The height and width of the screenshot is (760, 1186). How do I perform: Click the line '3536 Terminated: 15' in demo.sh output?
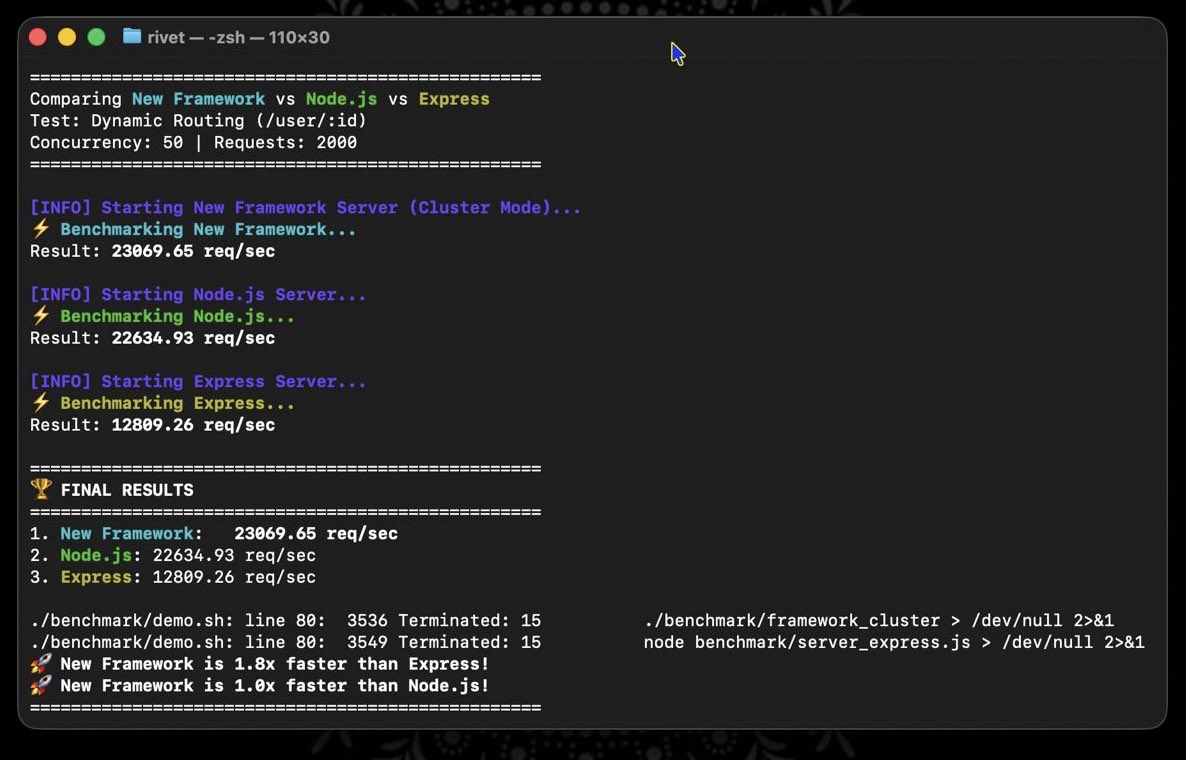point(286,620)
